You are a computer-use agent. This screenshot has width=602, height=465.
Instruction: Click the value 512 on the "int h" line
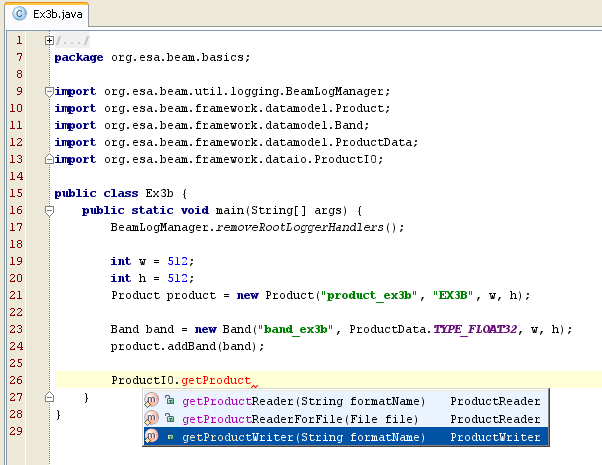tap(177, 278)
